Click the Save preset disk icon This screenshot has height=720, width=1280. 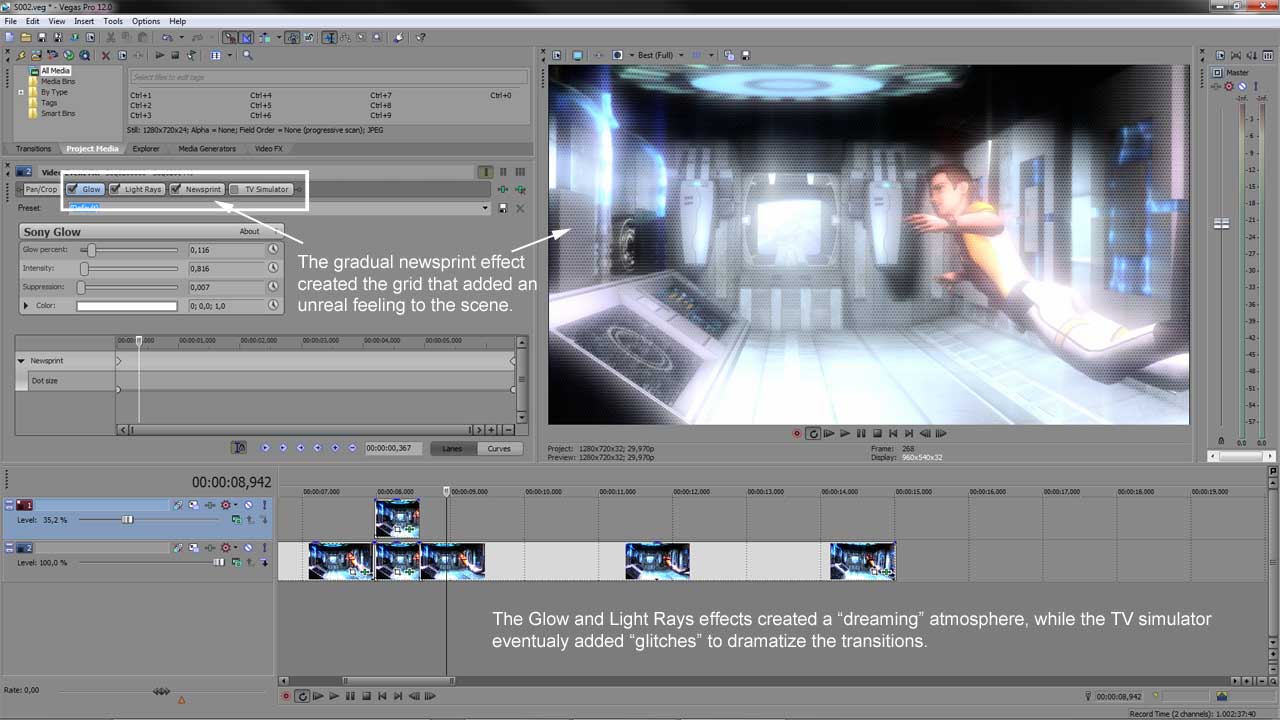click(x=503, y=208)
